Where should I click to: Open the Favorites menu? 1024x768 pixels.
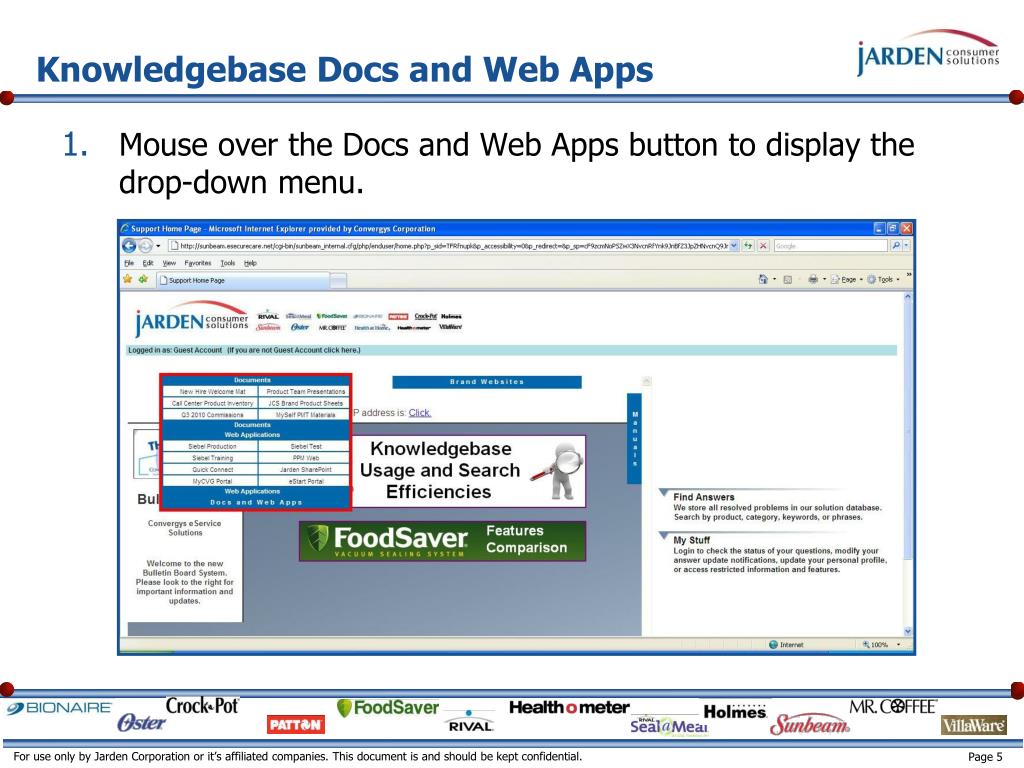tap(198, 263)
